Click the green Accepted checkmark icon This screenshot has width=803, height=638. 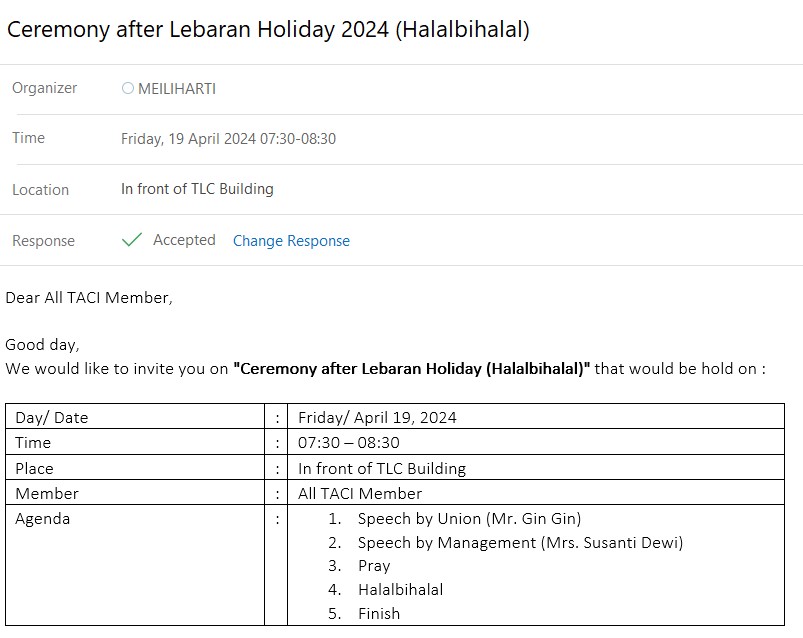point(131,240)
